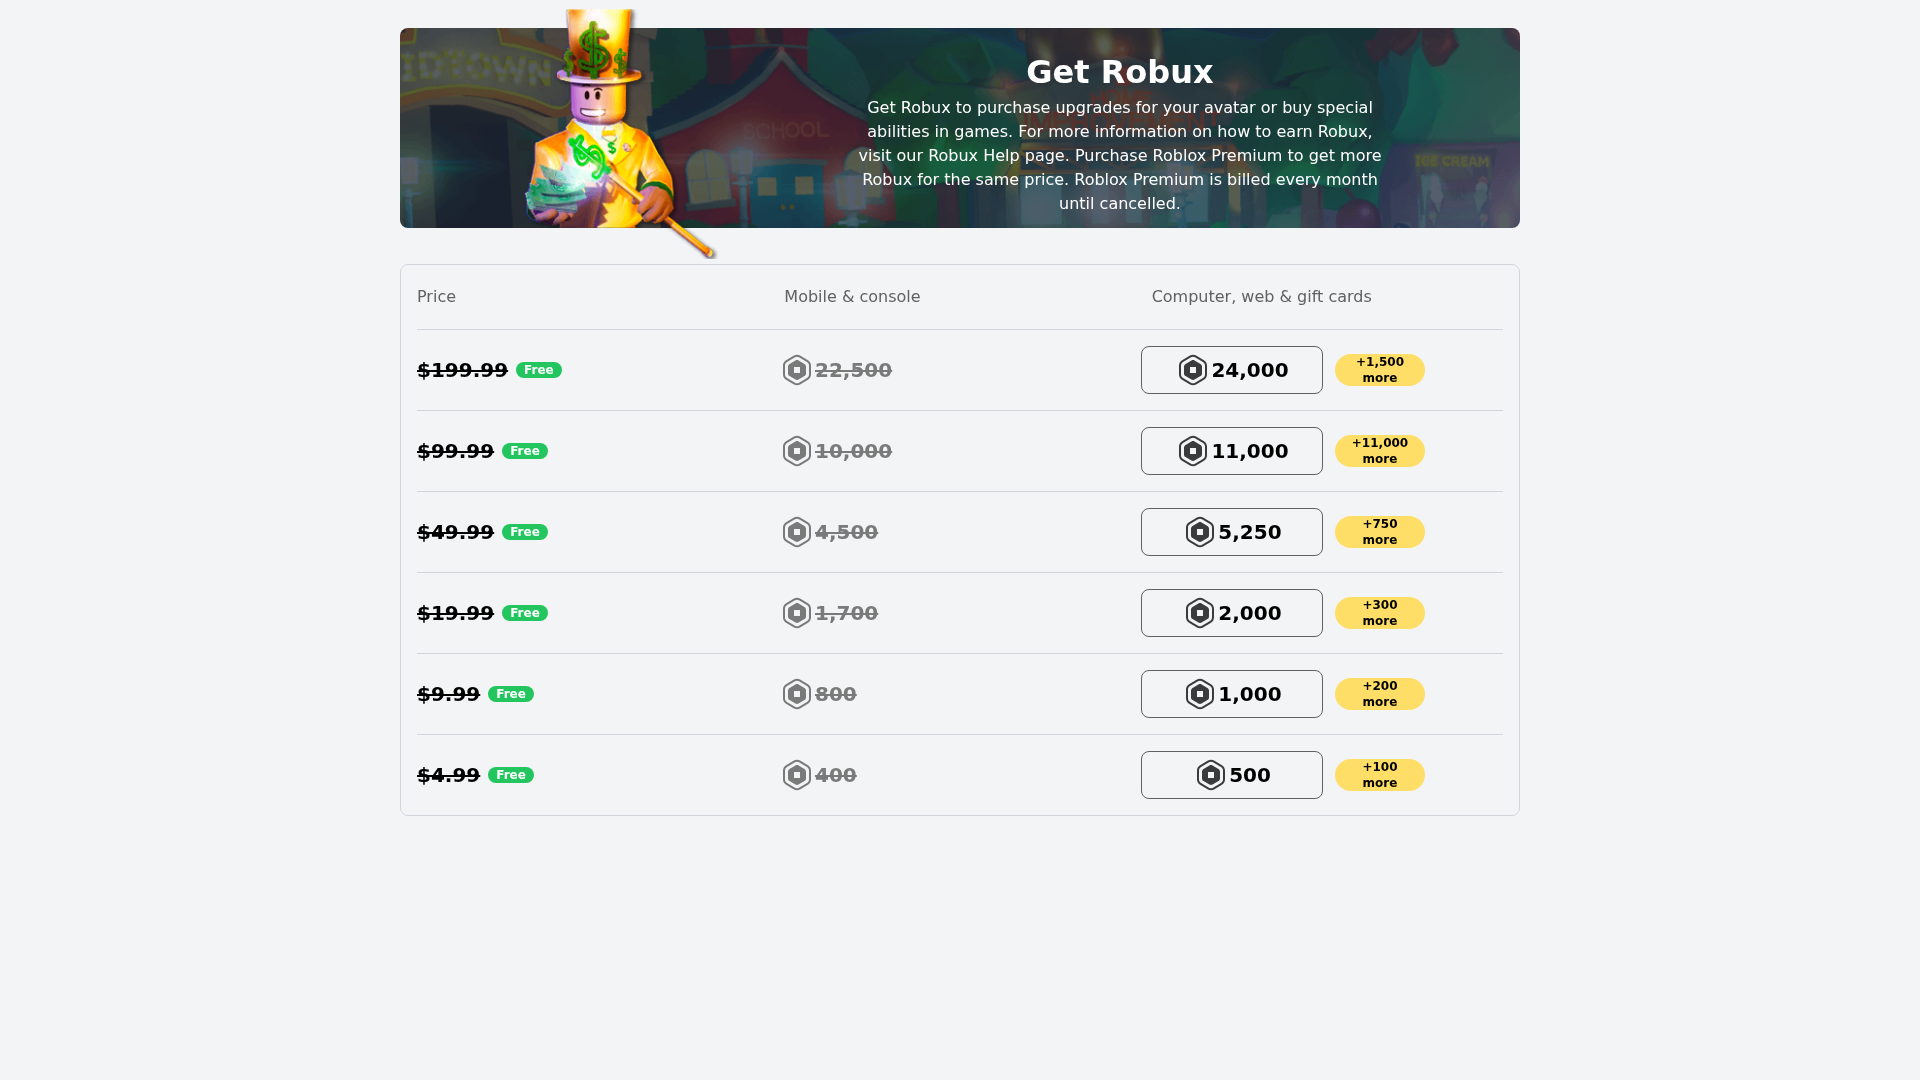The width and height of the screenshot is (1920, 1080).
Task: Click the +100 more badge
Action: tap(1380, 774)
